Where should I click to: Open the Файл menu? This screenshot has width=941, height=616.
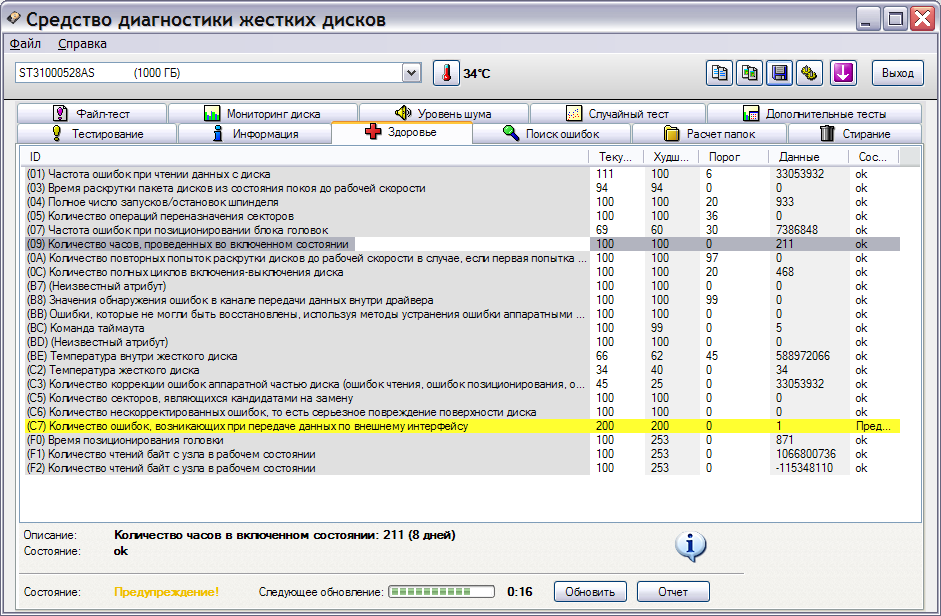click(25, 44)
